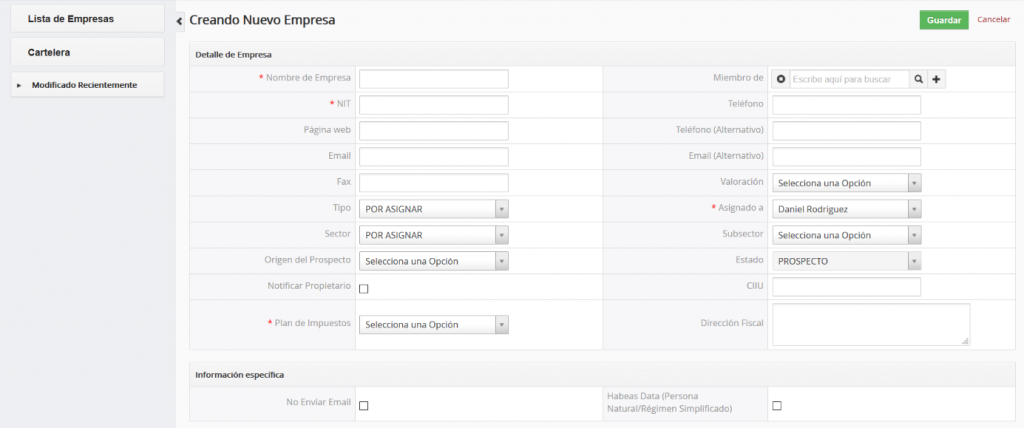This screenshot has width=1024, height=428.
Task: Open the Valoración dropdown
Action: tap(846, 183)
